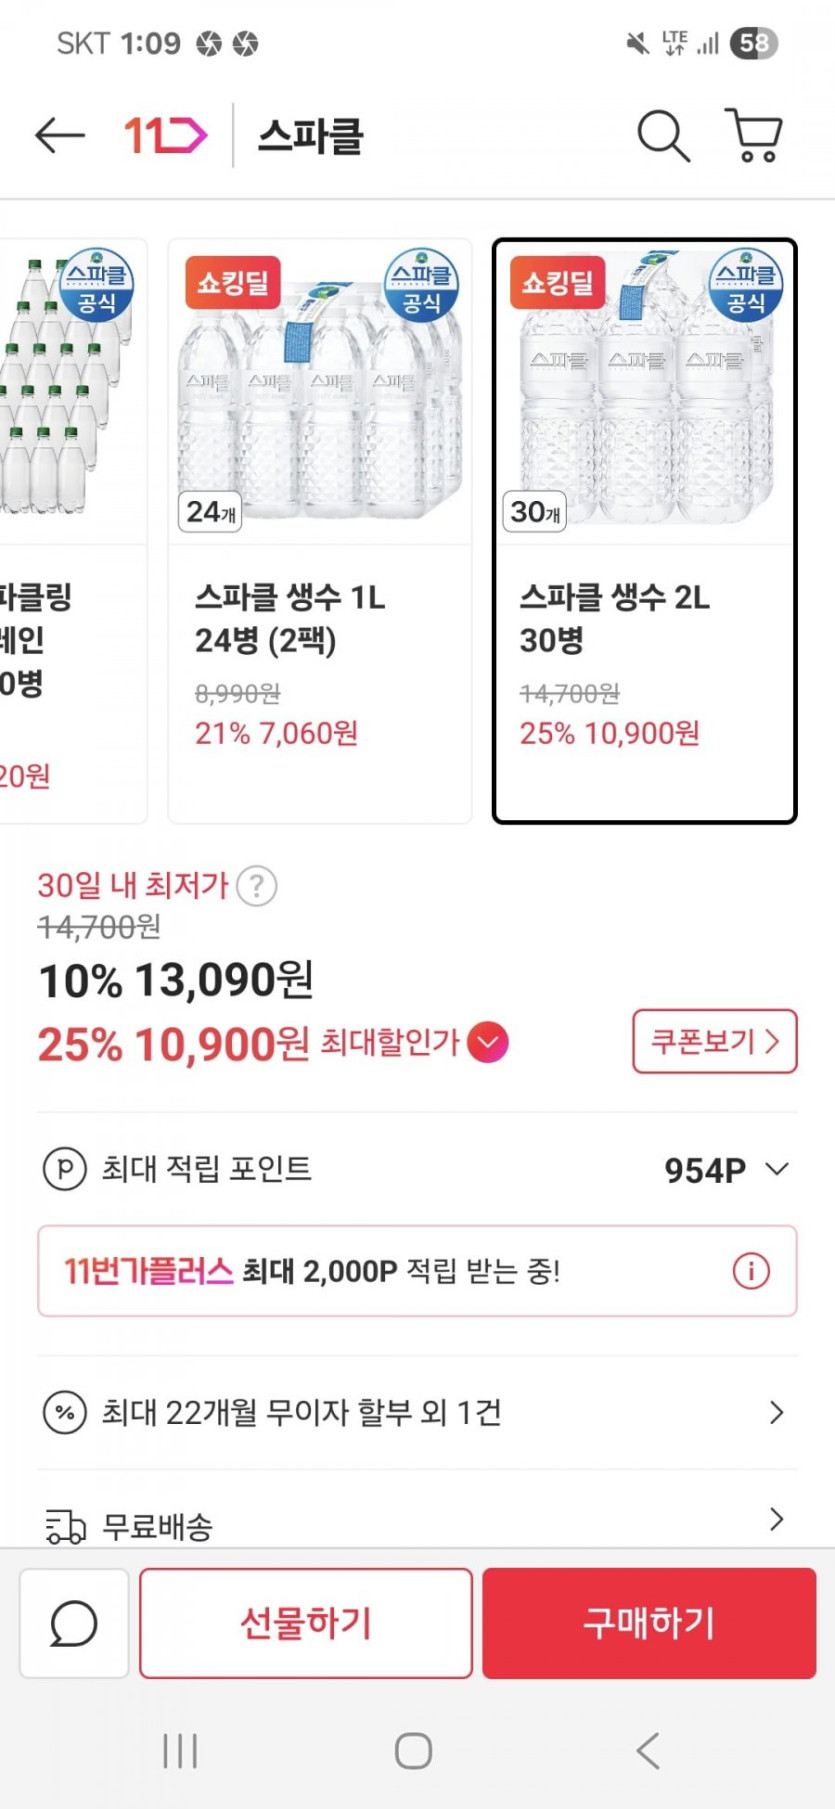Open the 11st home logo

tap(165, 135)
